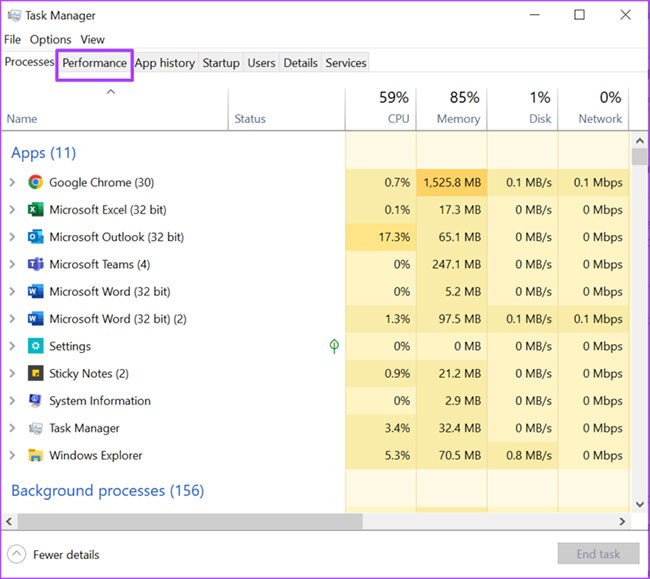This screenshot has height=579, width=650.
Task: Select the Apps (11) group heading
Action: [x=44, y=153]
